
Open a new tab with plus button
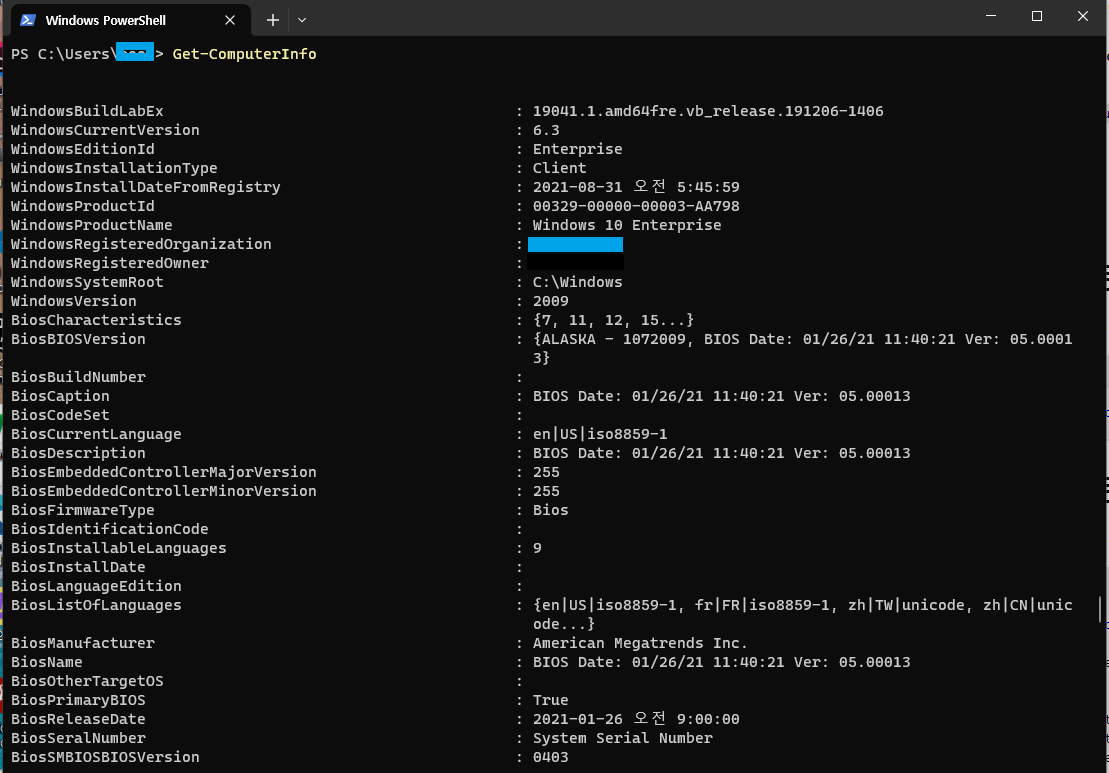[x=273, y=20]
